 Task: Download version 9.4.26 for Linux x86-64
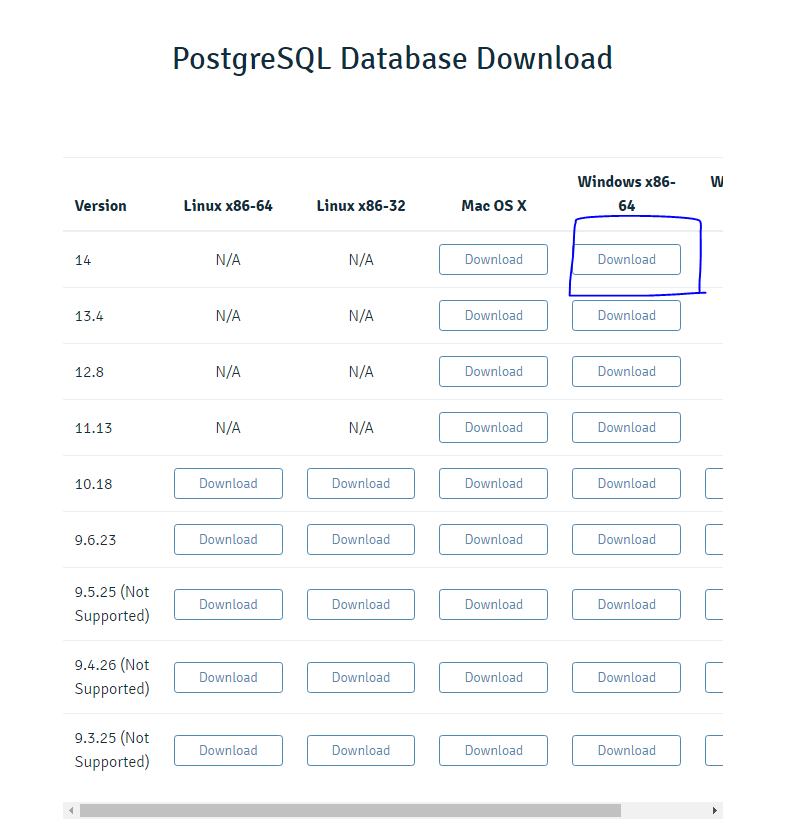click(228, 678)
